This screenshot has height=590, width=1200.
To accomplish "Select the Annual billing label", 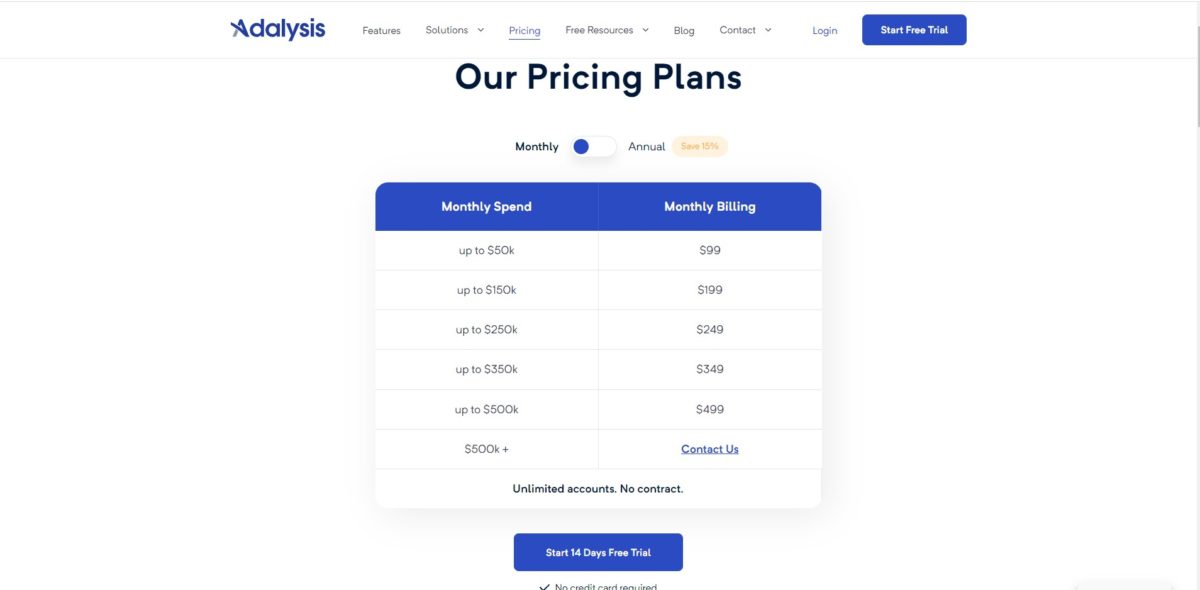I will point(646,147).
